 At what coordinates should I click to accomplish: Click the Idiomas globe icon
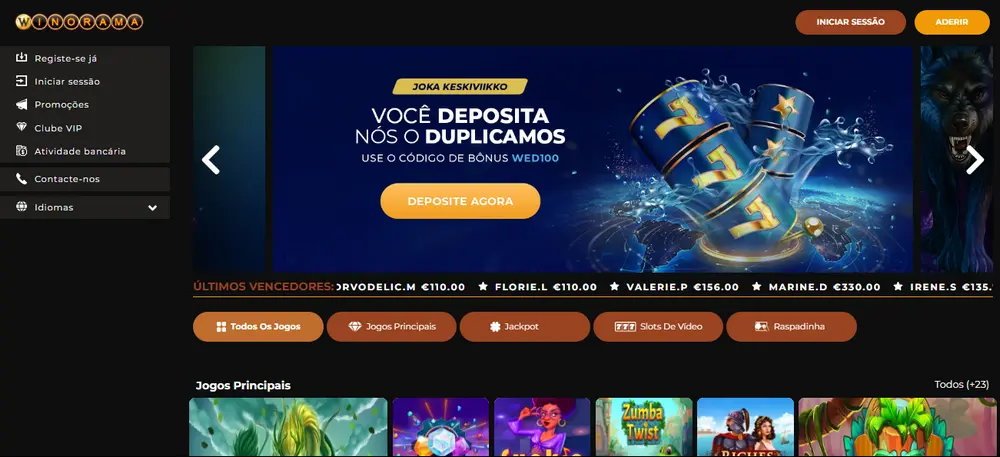22,207
